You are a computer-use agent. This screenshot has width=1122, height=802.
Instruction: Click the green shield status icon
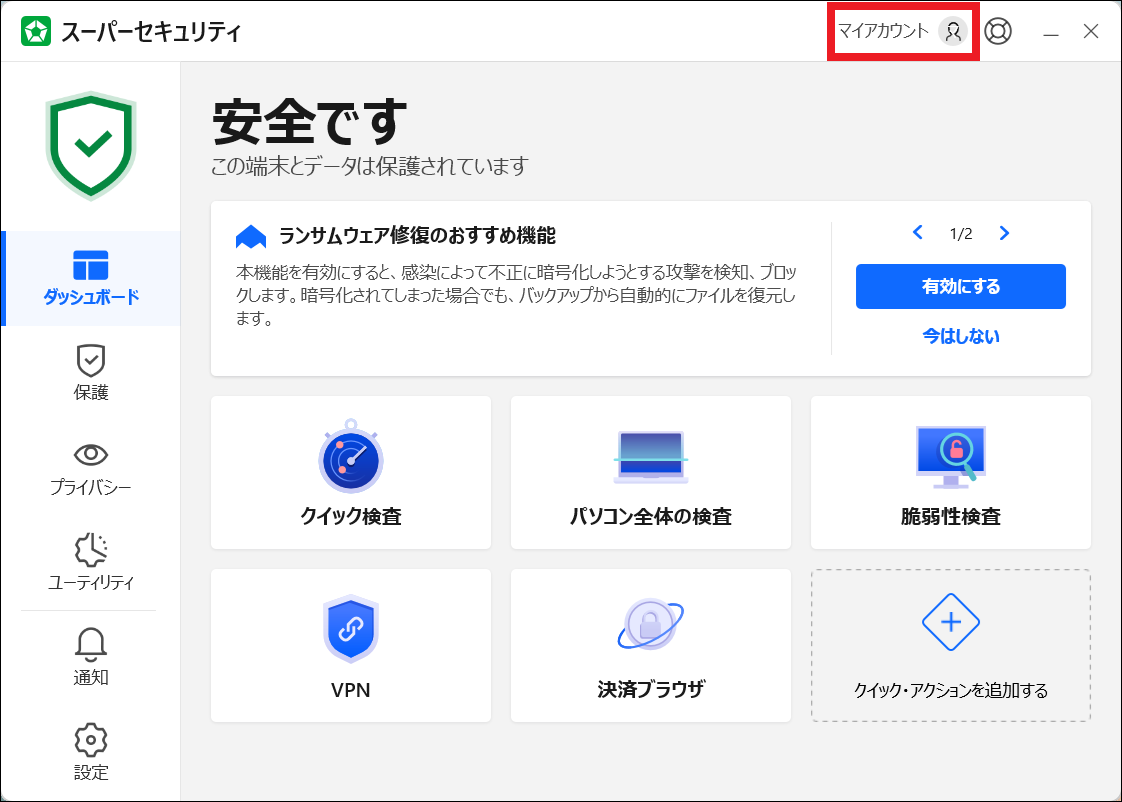[x=91, y=145]
